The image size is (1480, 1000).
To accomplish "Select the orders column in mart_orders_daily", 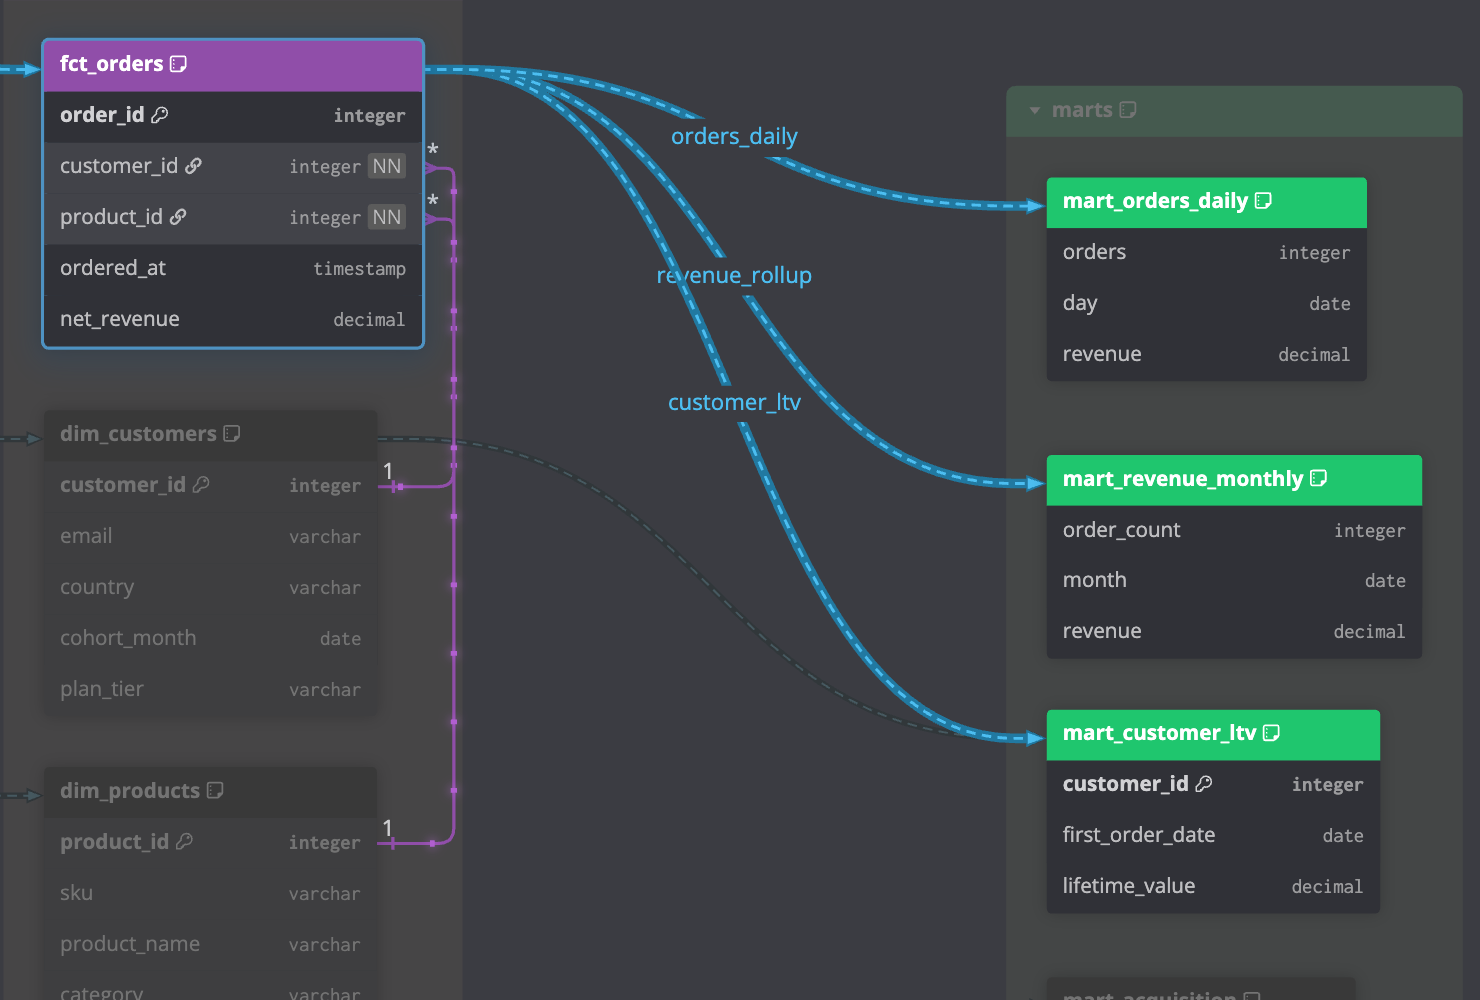I will coord(1206,253).
